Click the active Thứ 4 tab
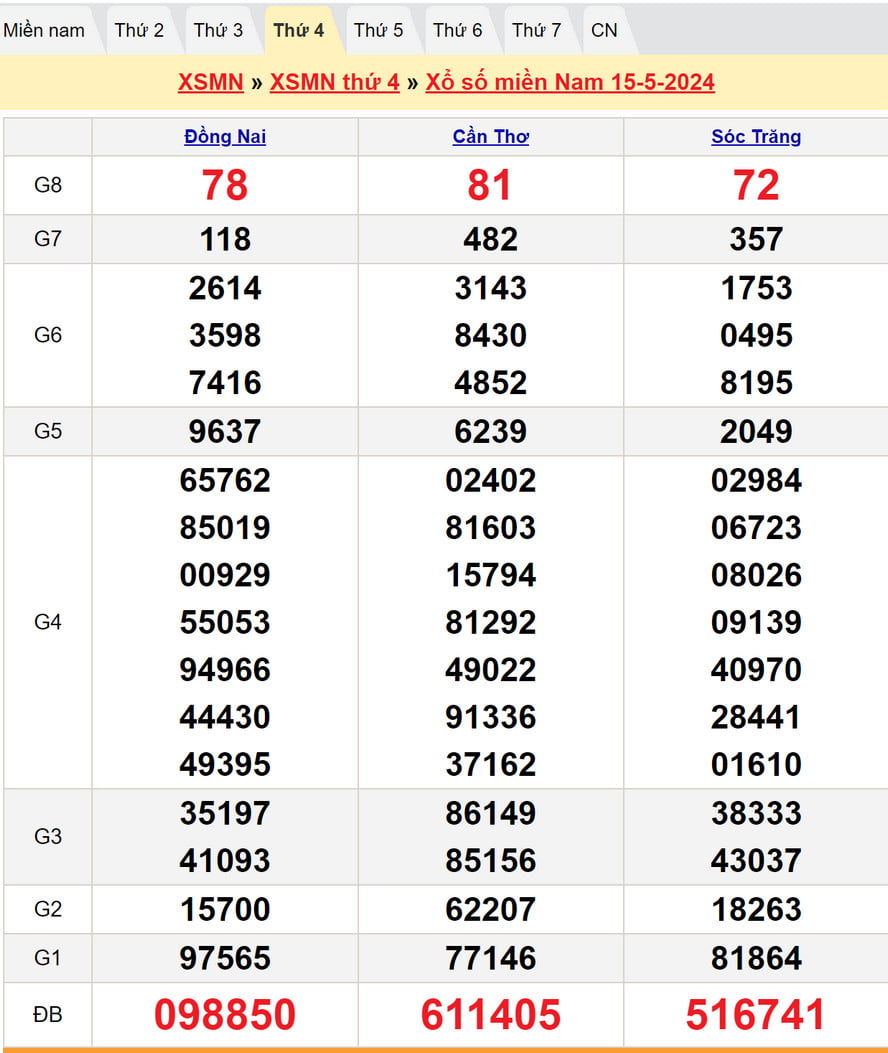Screen dimensions: 888x1053 299,30
